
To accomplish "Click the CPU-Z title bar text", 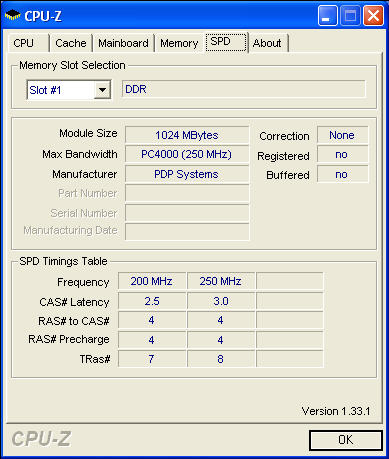I will 43,16.
